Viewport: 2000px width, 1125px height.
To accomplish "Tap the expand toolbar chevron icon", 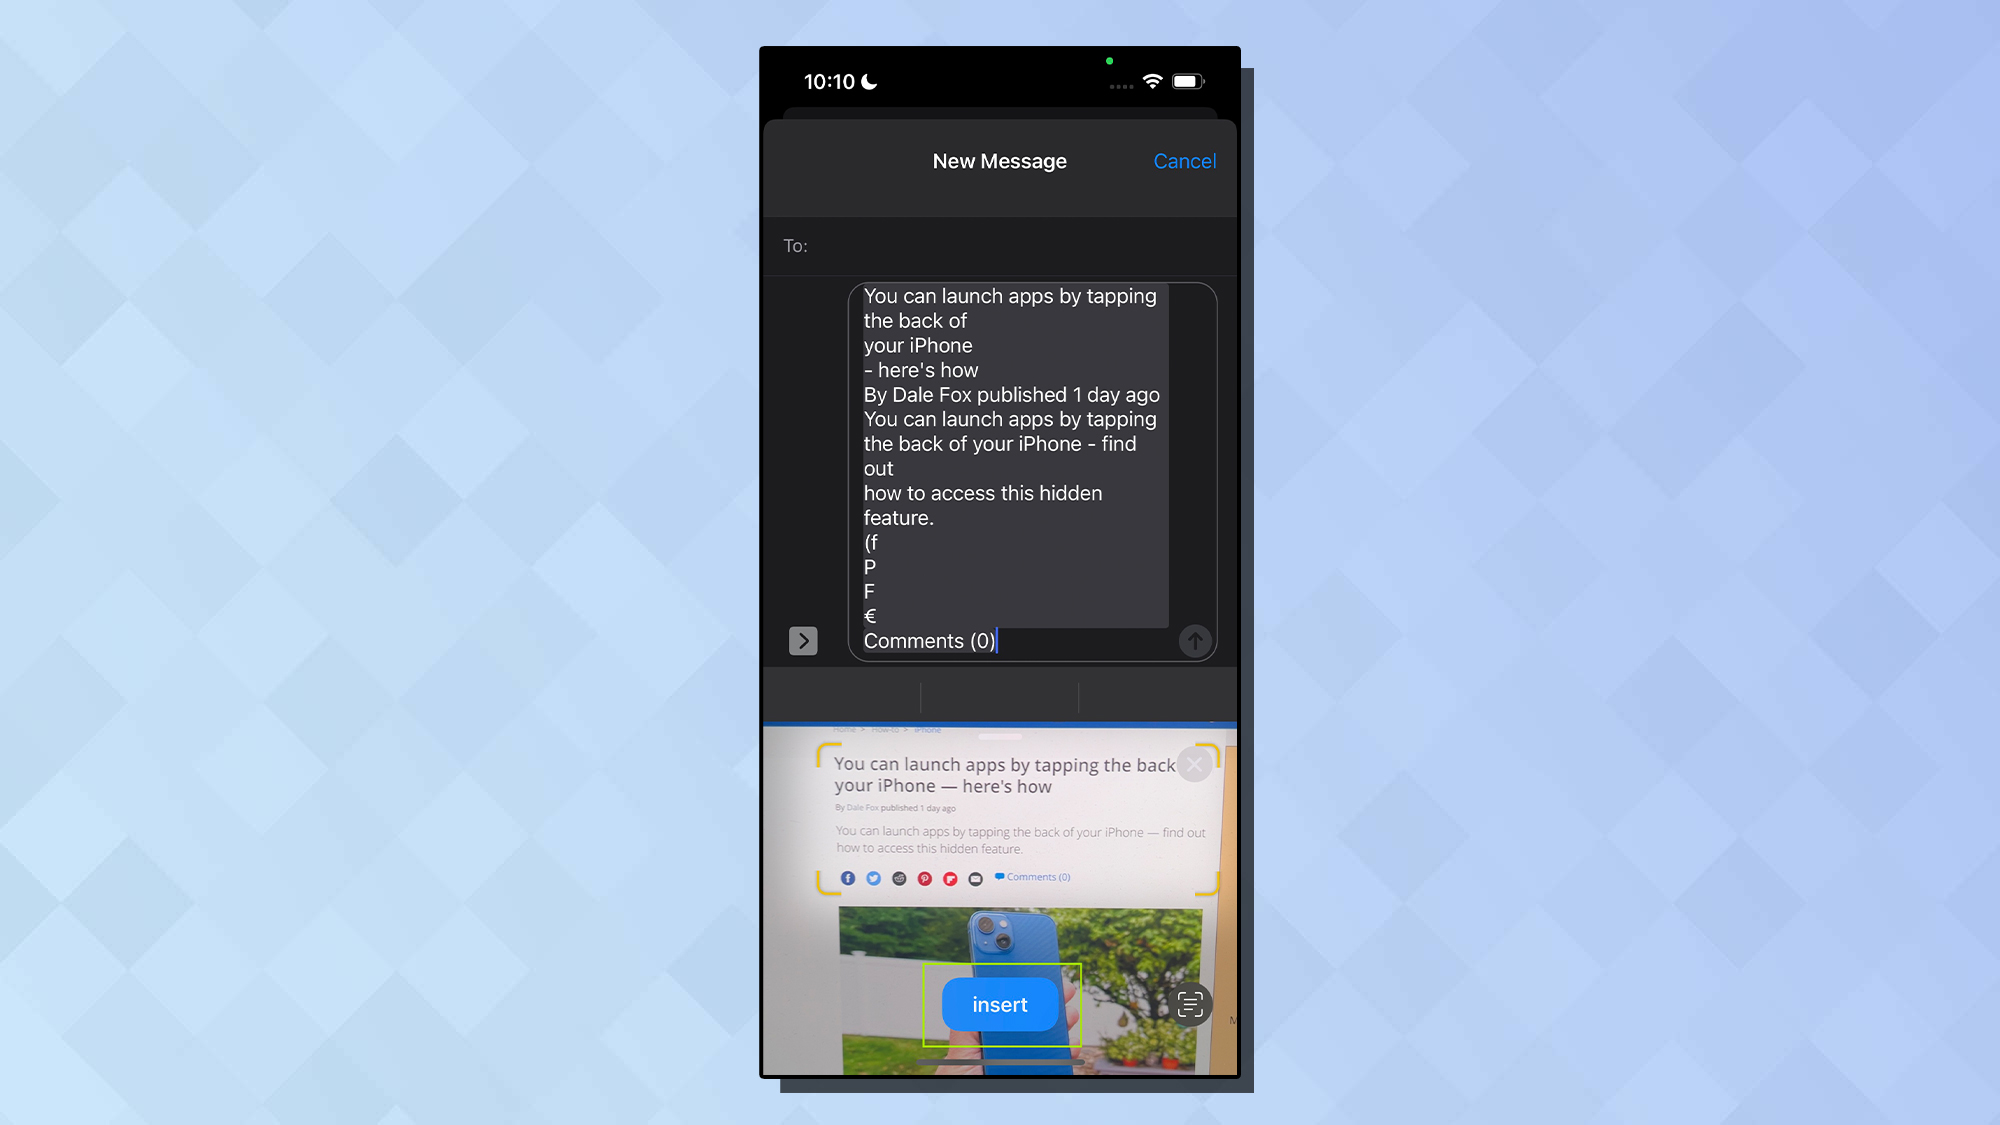I will click(802, 640).
